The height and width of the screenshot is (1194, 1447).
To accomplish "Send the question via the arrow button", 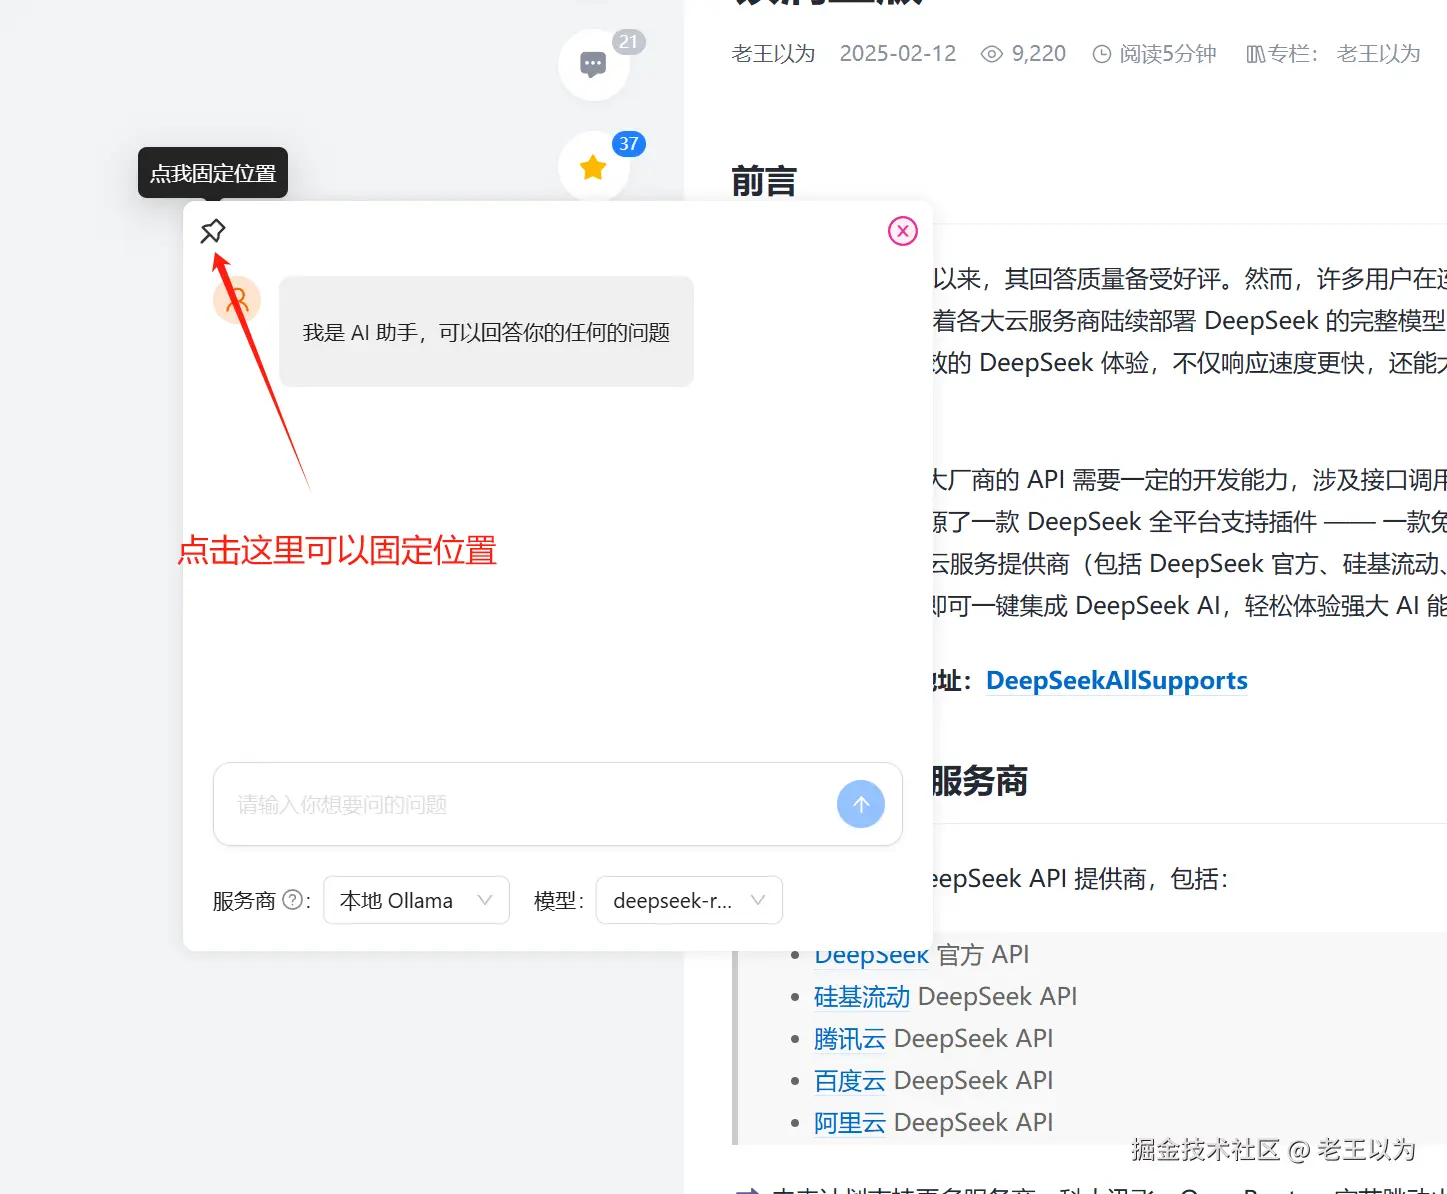I will (860, 804).
